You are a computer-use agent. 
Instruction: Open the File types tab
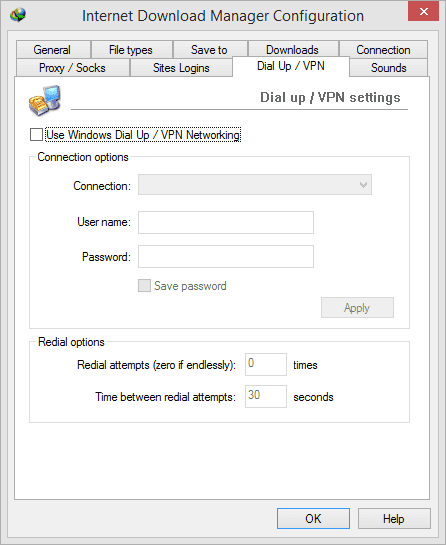pos(132,49)
